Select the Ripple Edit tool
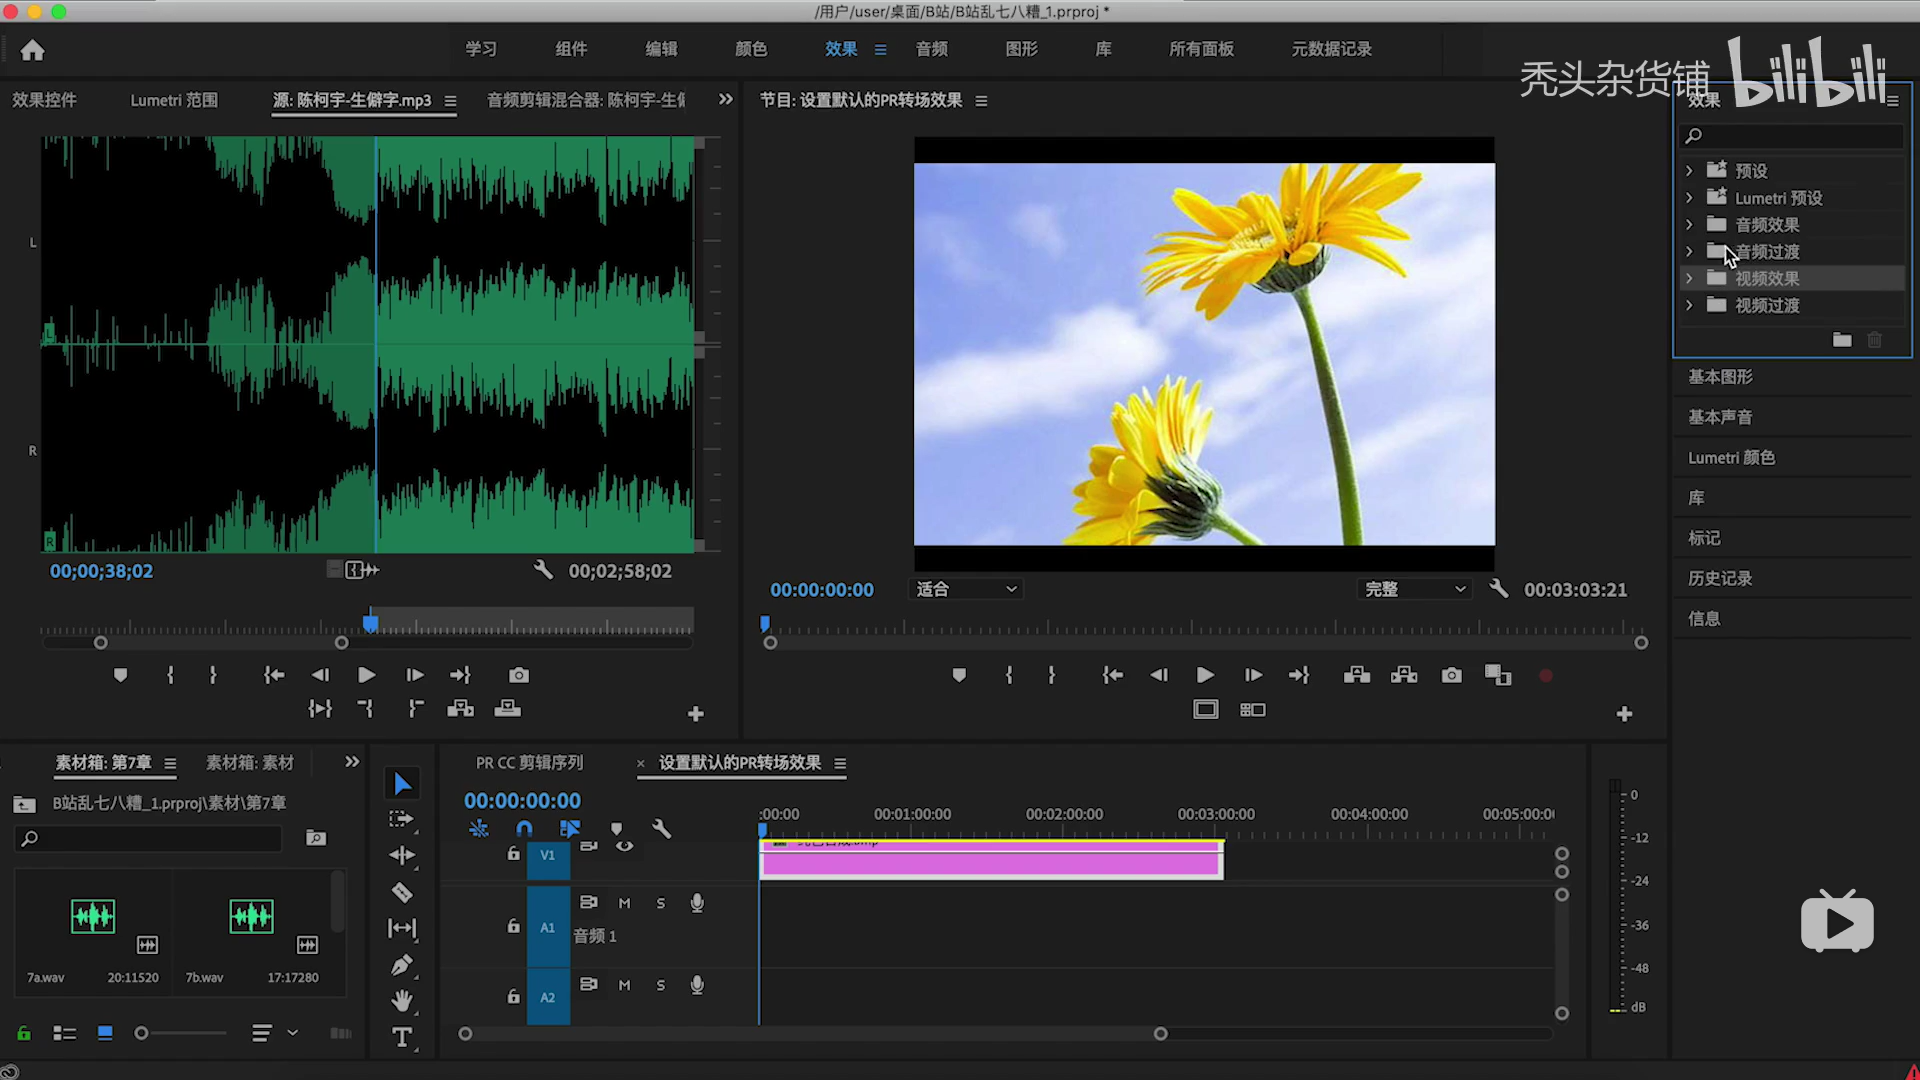The height and width of the screenshot is (1080, 1920). pos(402,855)
